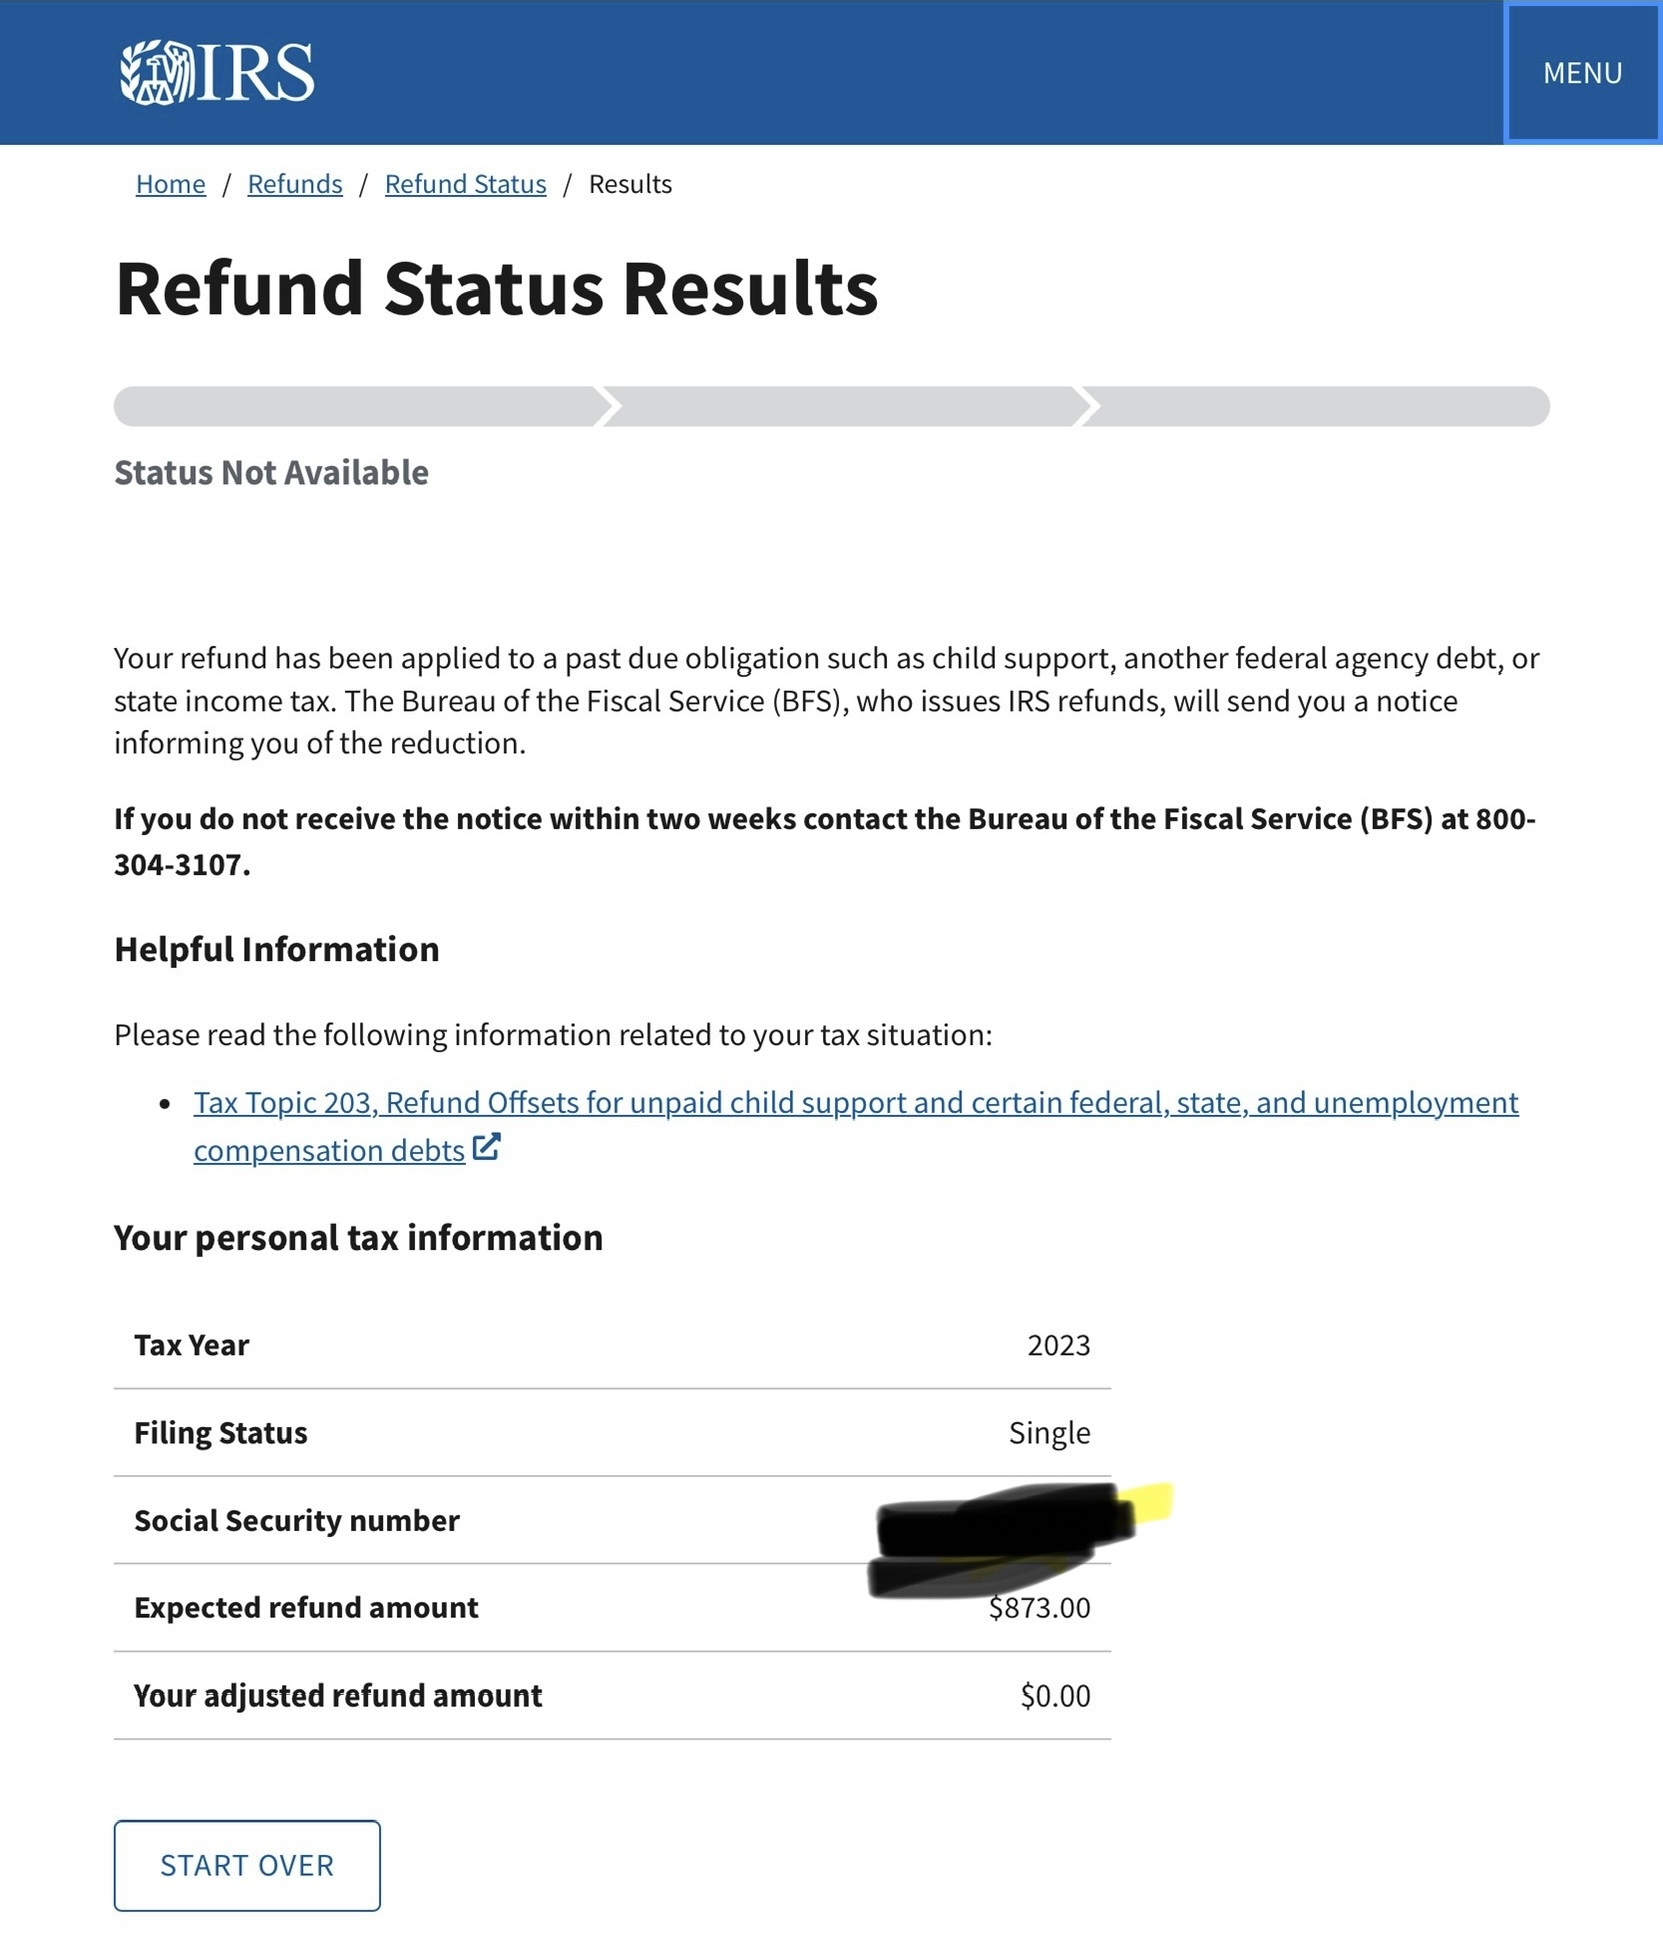1663x1934 pixels.
Task: Click the external link icon after compensation debts
Action: [486, 1147]
